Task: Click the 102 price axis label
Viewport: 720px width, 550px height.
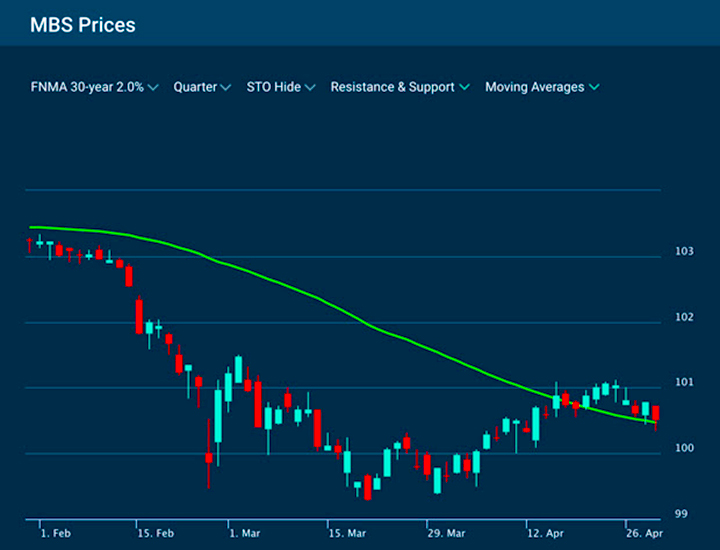Action: coord(684,318)
